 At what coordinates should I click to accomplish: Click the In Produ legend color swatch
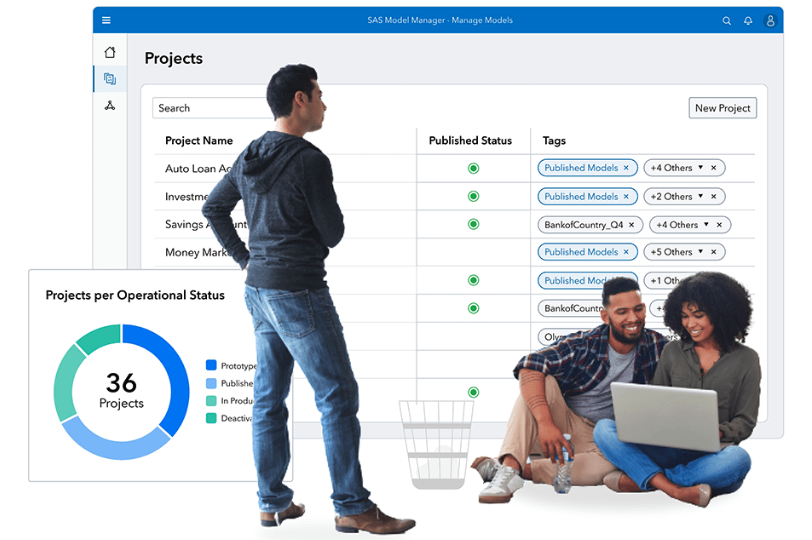point(211,401)
